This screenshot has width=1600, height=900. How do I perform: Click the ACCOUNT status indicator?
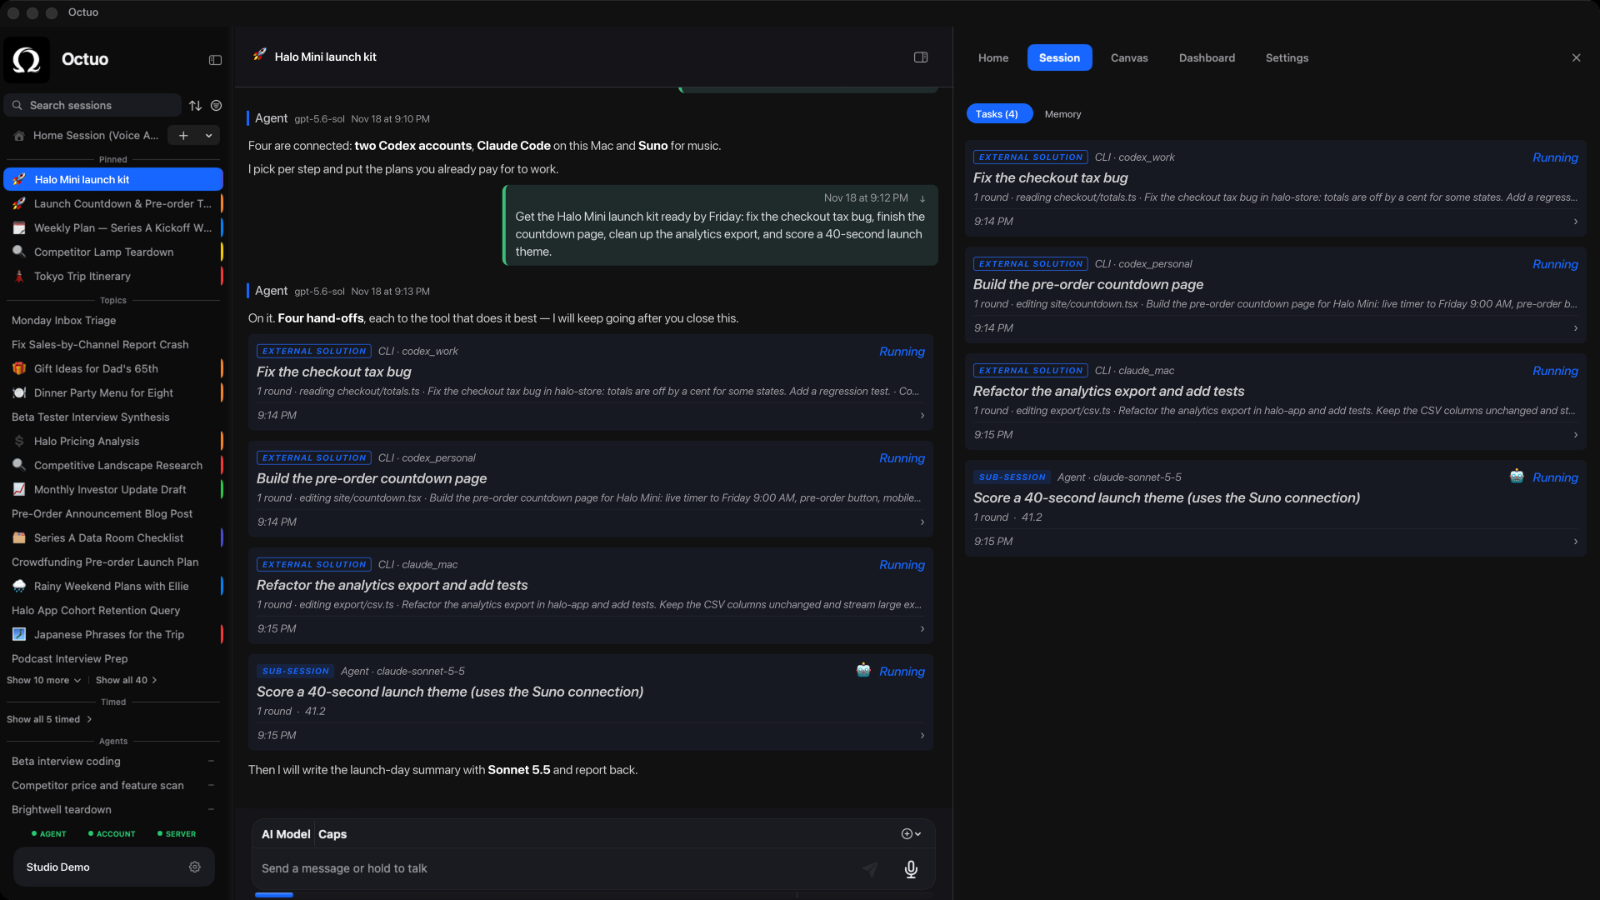(111, 834)
